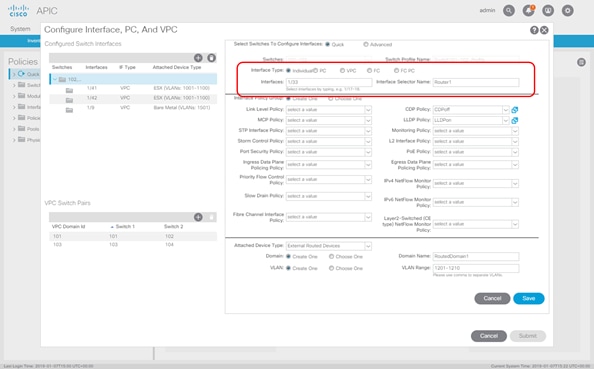Select PC interface type

(x=315, y=70)
